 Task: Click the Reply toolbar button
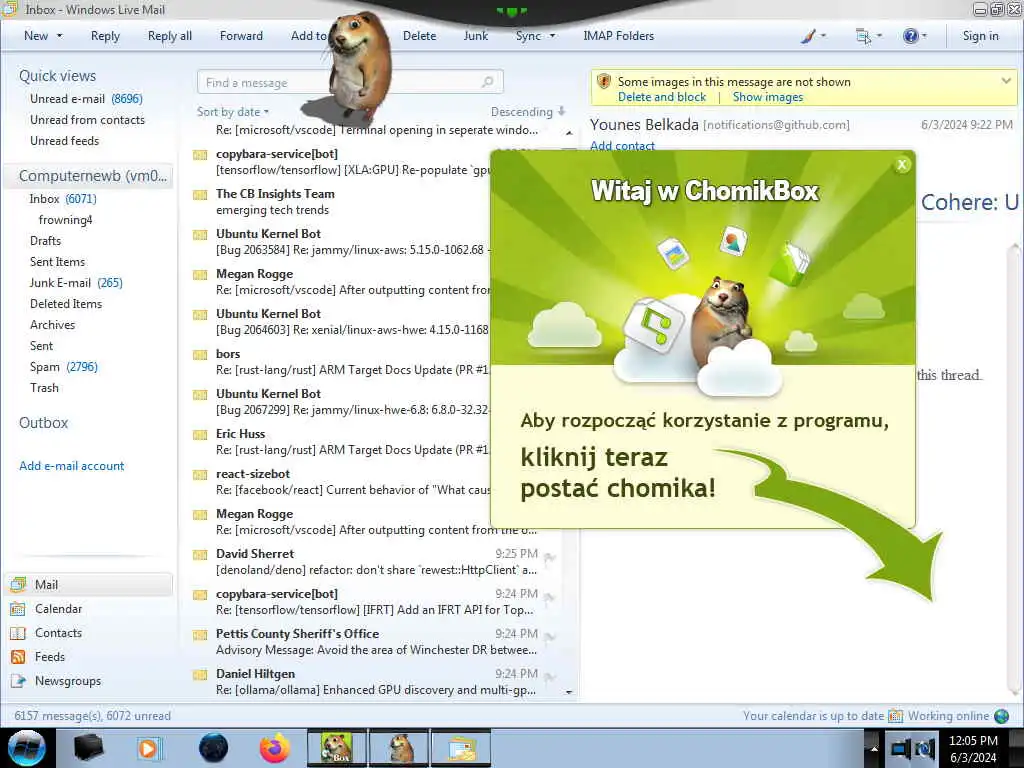coord(105,36)
